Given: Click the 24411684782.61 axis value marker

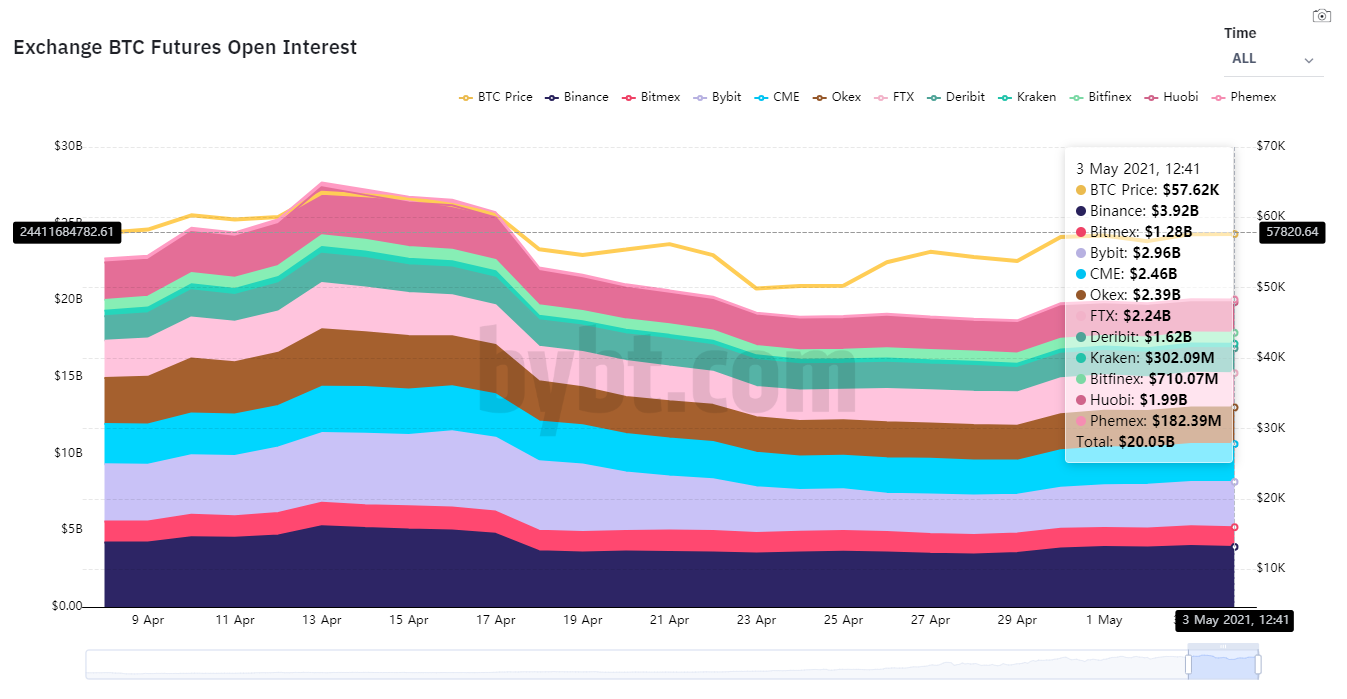Looking at the screenshot, I should click(68, 232).
